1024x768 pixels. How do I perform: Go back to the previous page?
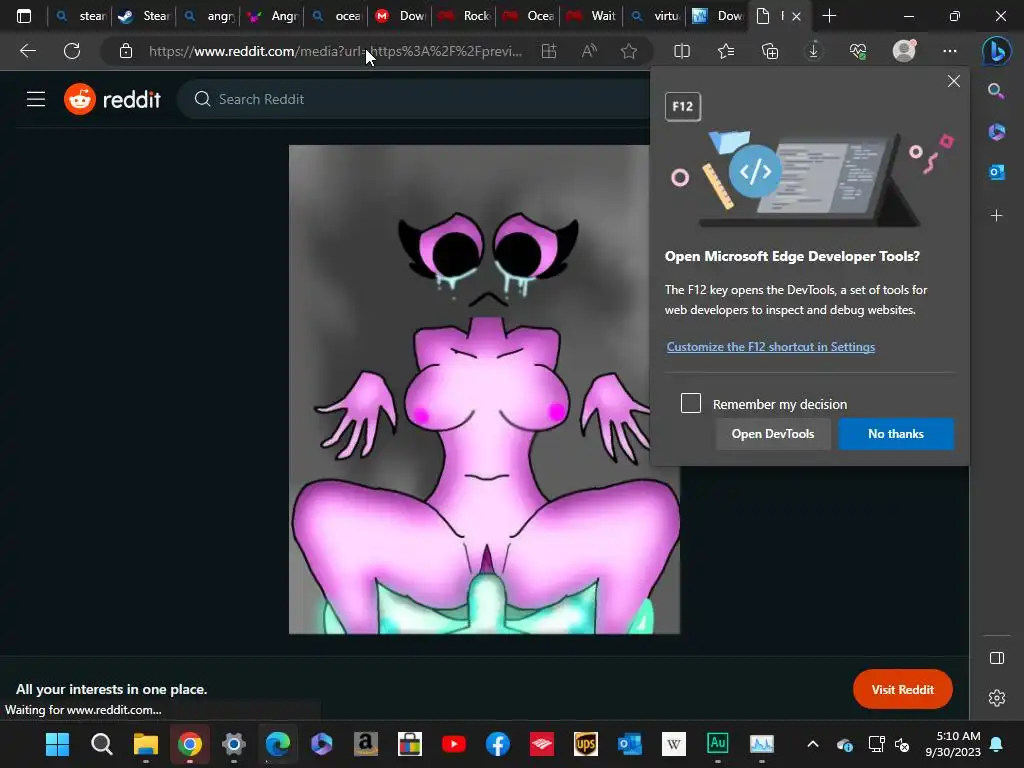tap(27, 51)
